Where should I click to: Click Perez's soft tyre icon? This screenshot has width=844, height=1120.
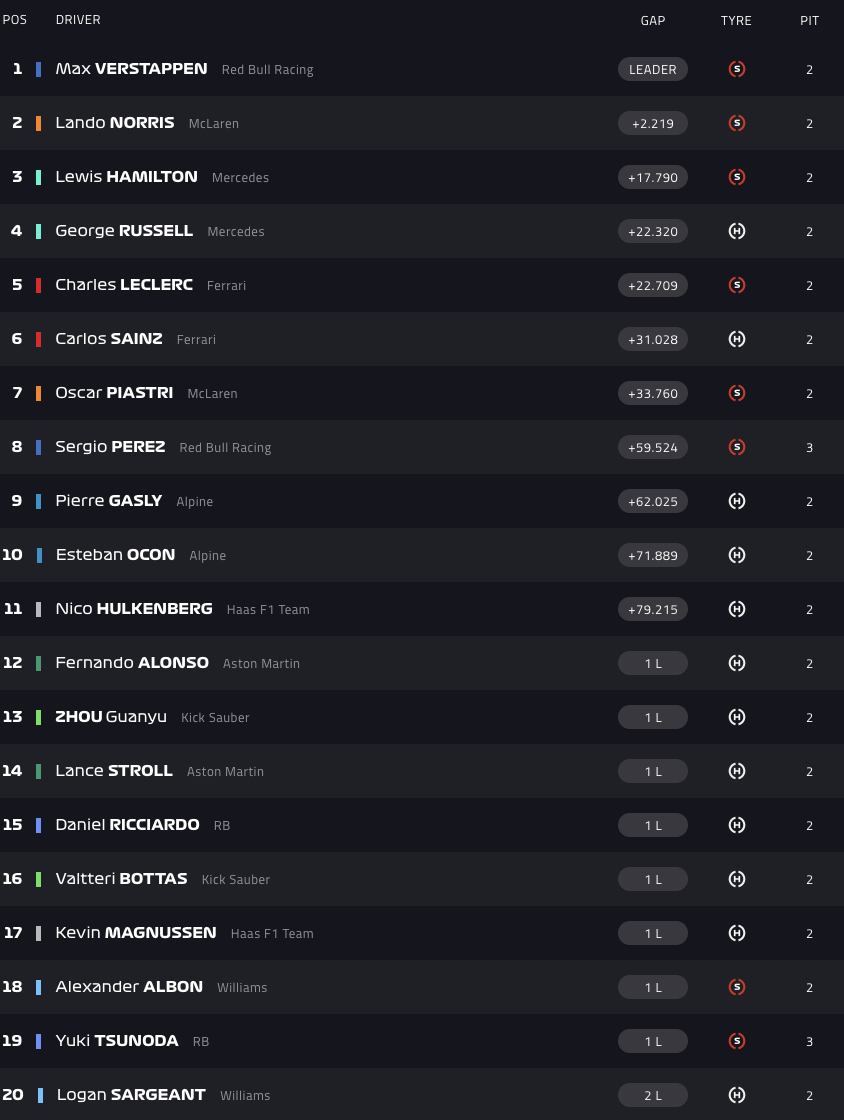(x=737, y=447)
